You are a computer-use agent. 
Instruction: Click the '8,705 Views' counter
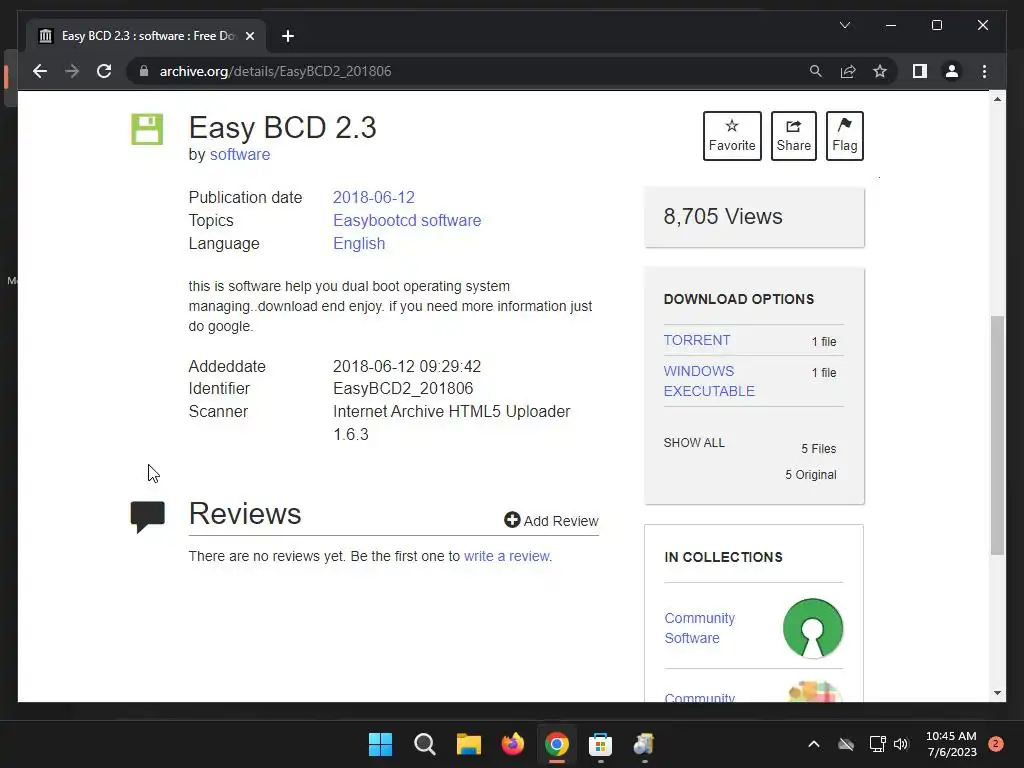(x=722, y=216)
